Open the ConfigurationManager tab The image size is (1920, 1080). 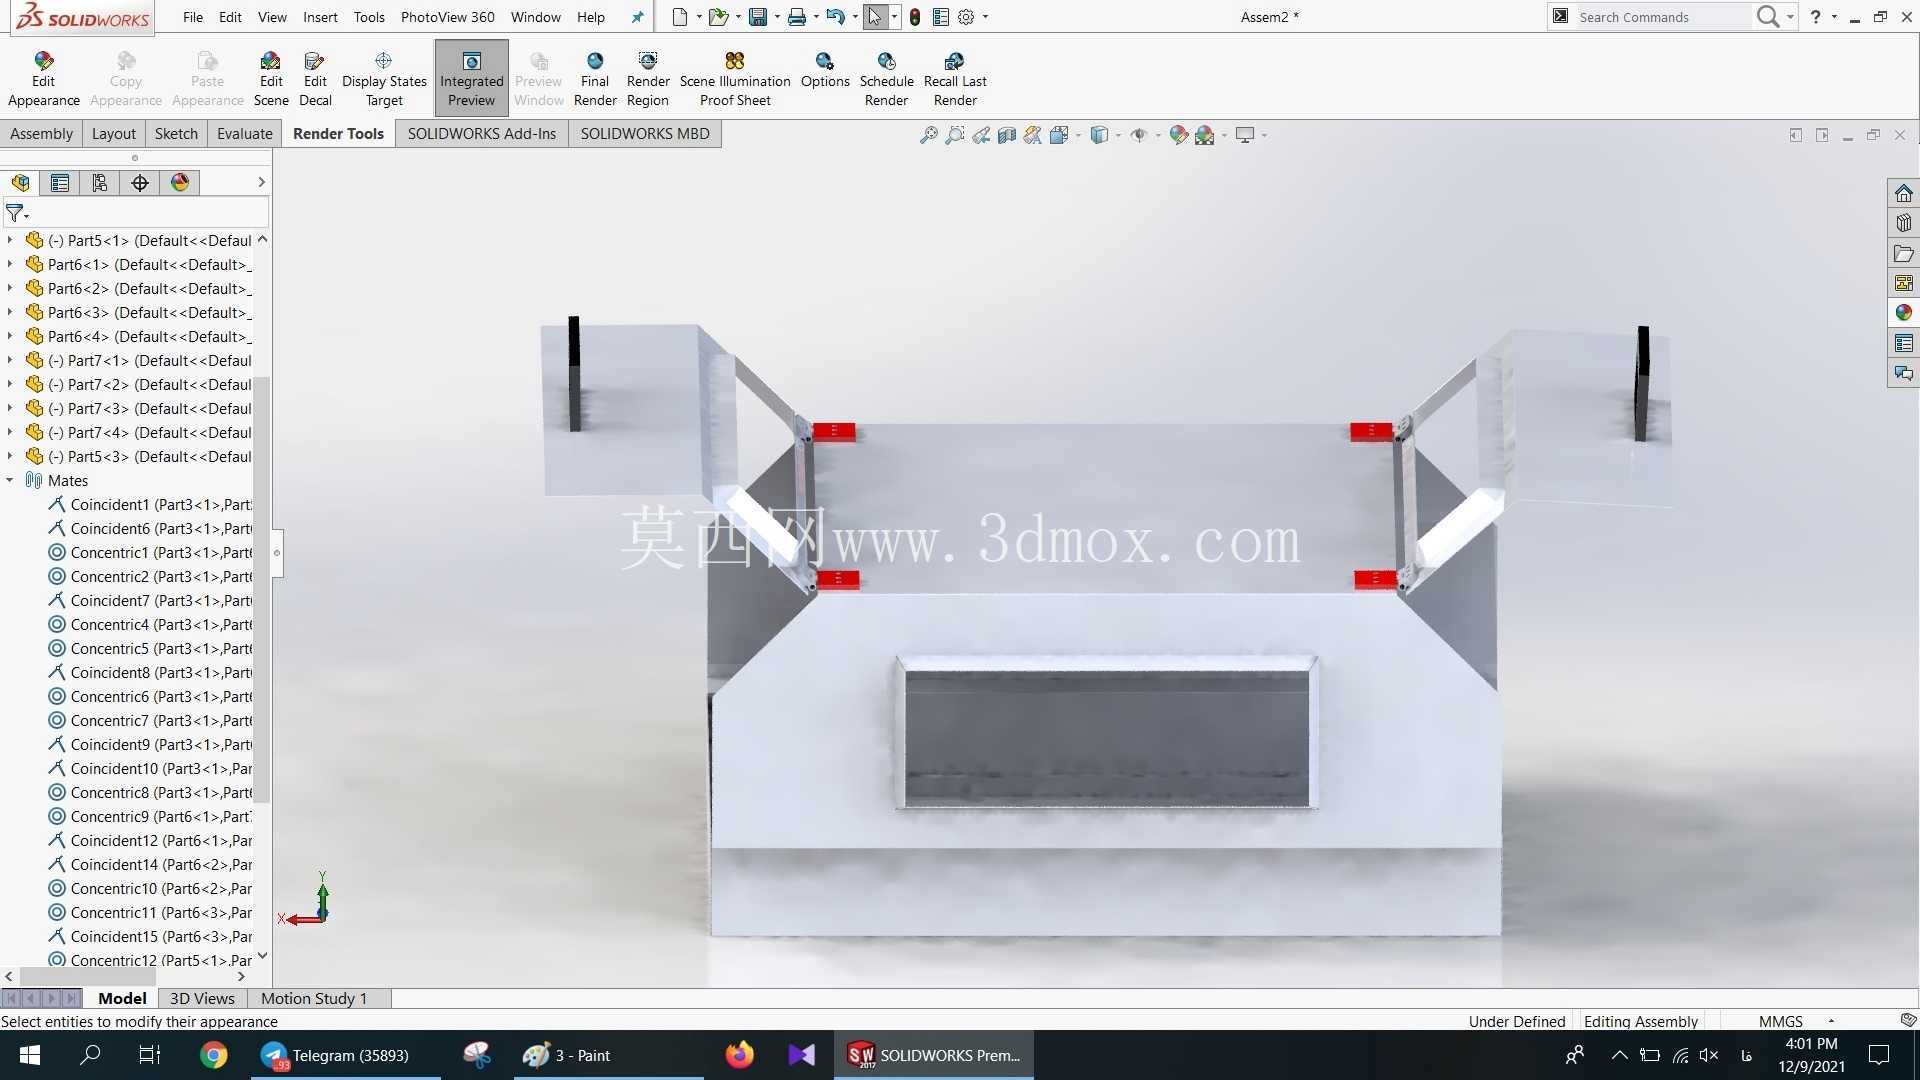[x=100, y=183]
